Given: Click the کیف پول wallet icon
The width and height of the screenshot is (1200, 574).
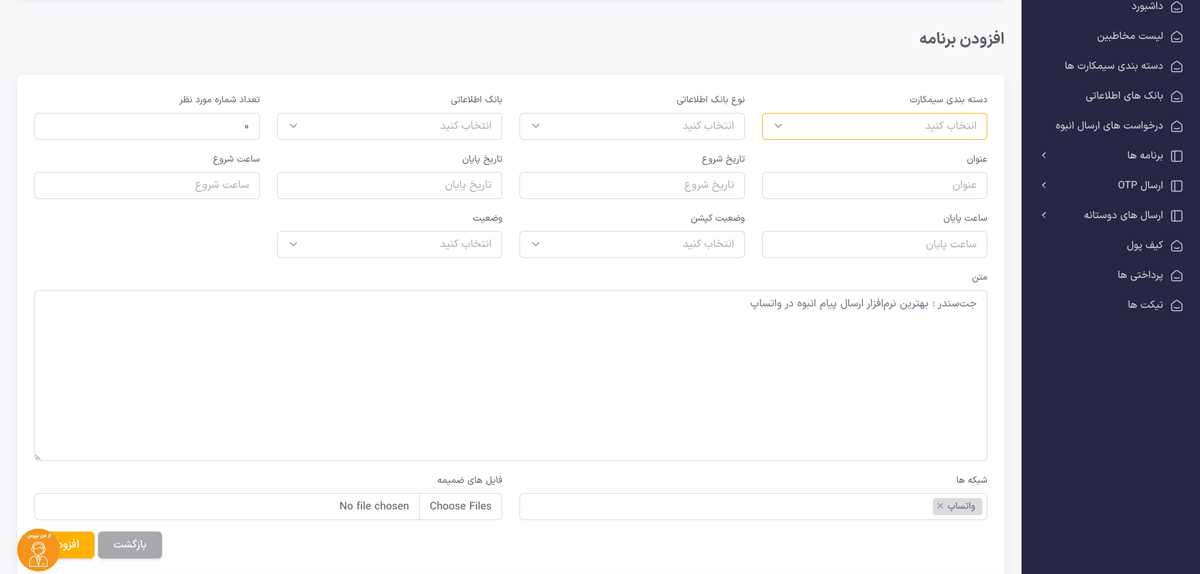Looking at the screenshot, I should click(x=1176, y=246).
